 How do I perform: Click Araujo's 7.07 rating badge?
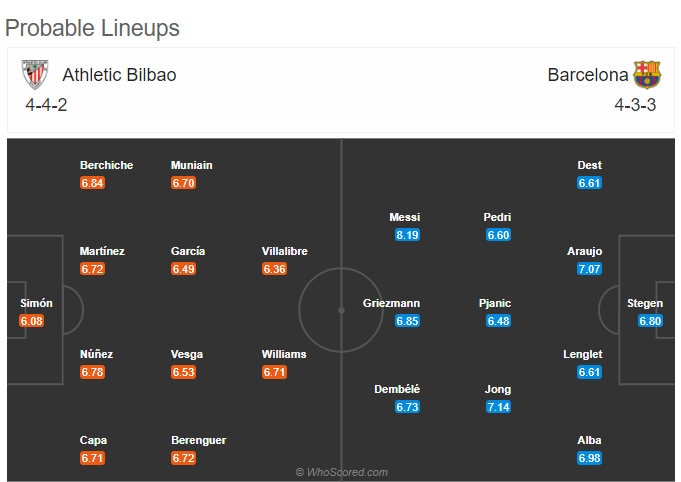click(x=589, y=269)
